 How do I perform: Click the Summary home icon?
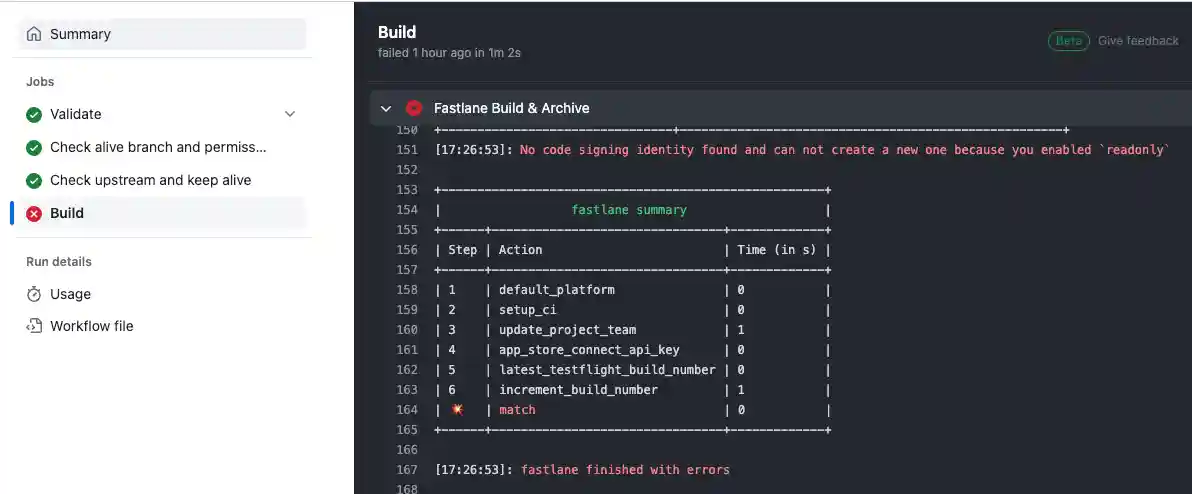click(34, 34)
